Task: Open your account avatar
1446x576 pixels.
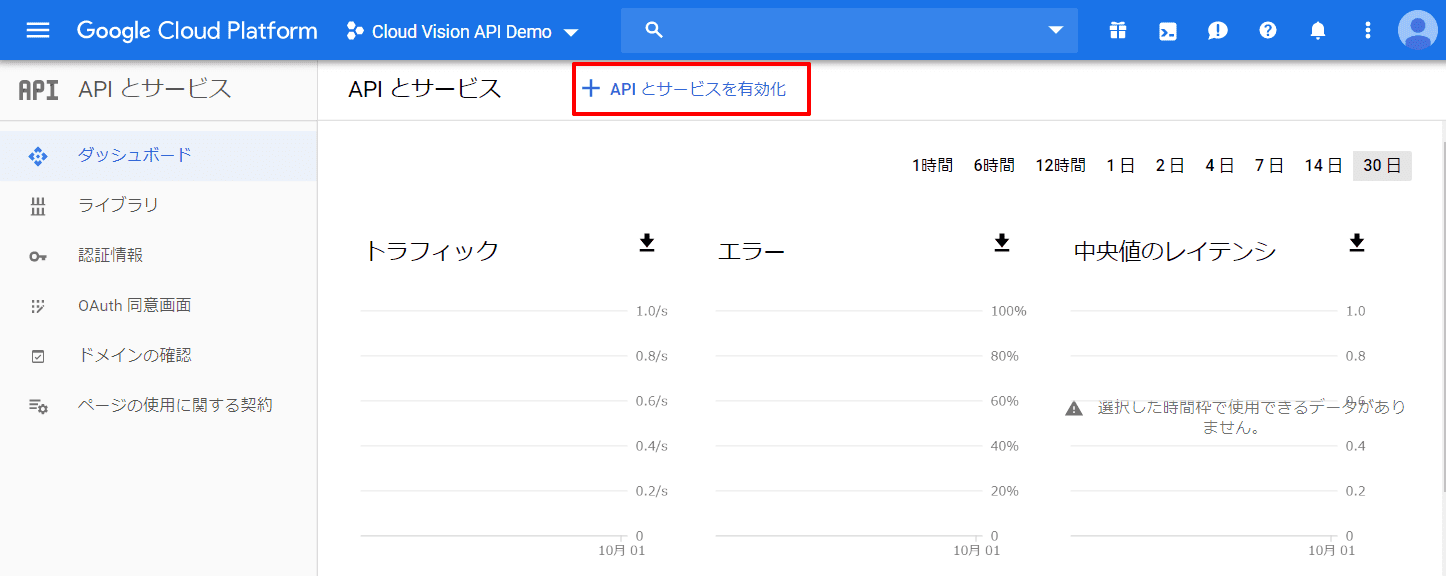Action: click(x=1416, y=30)
